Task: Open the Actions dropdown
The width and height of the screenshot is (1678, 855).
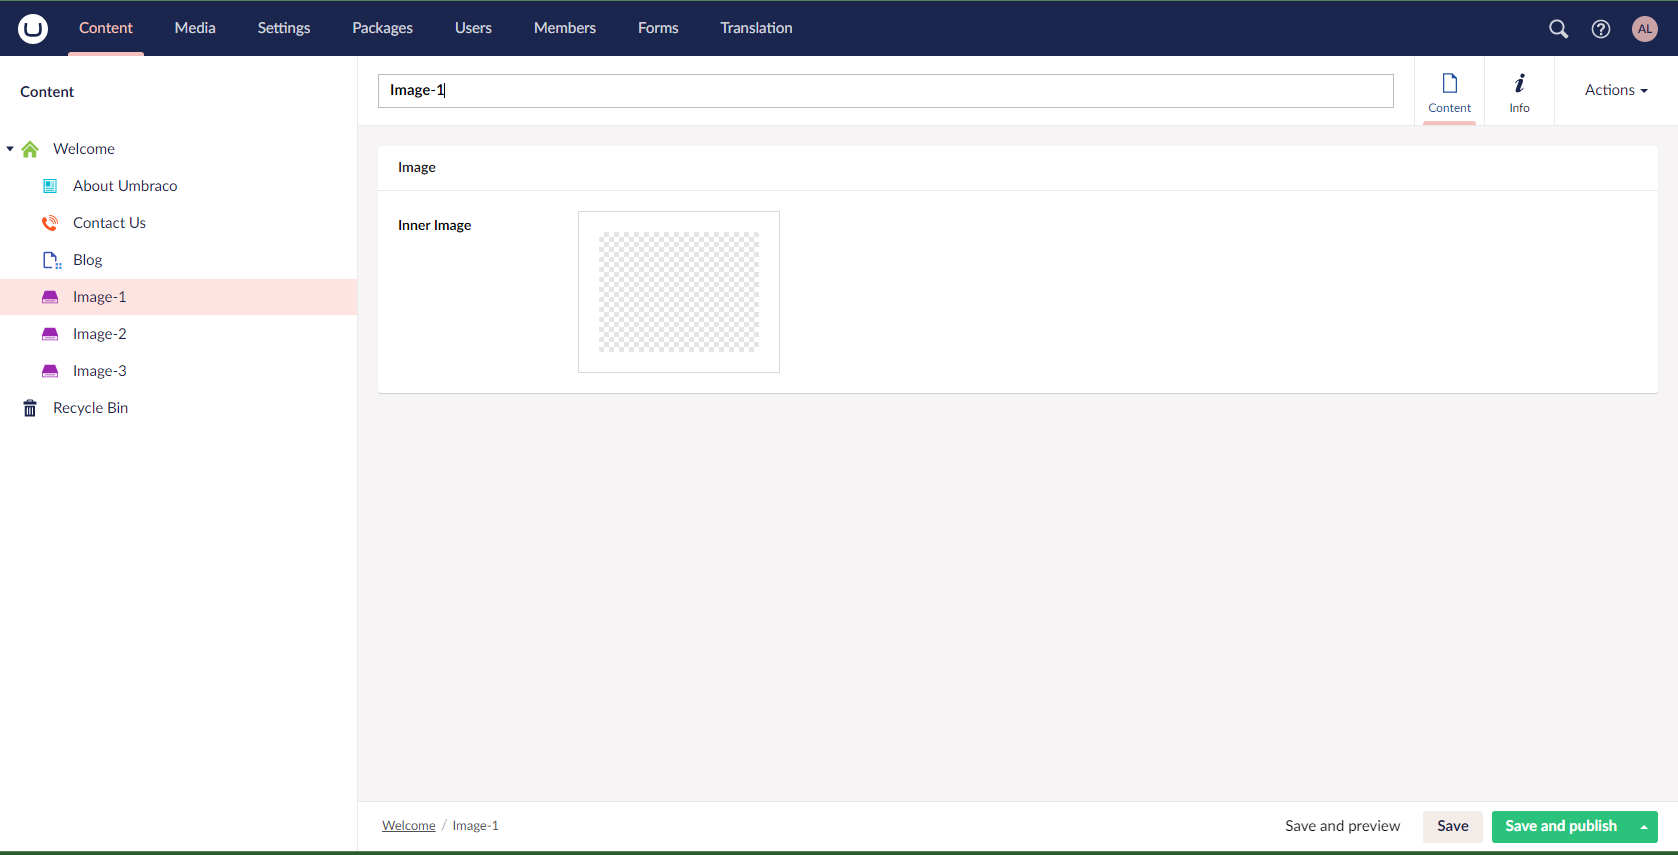Action: click(x=1615, y=90)
